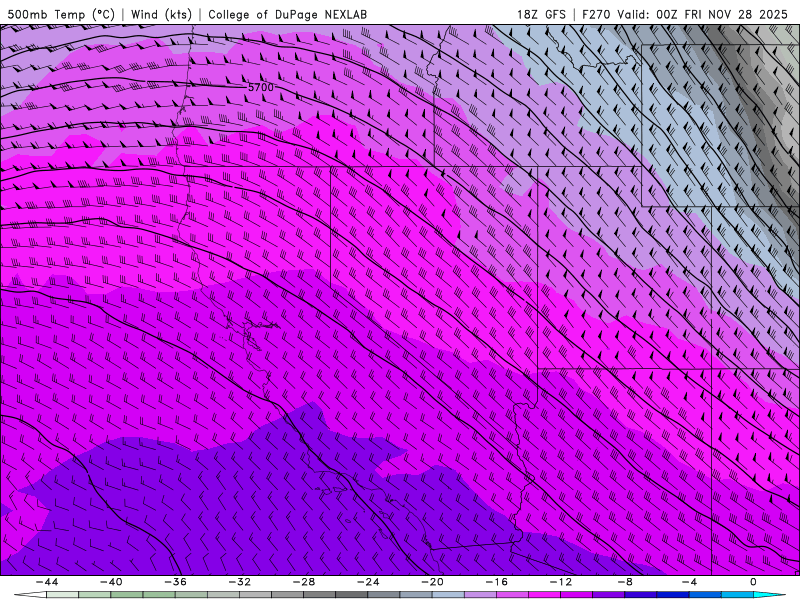Select the '-12' colorbar scale label

pos(561,582)
